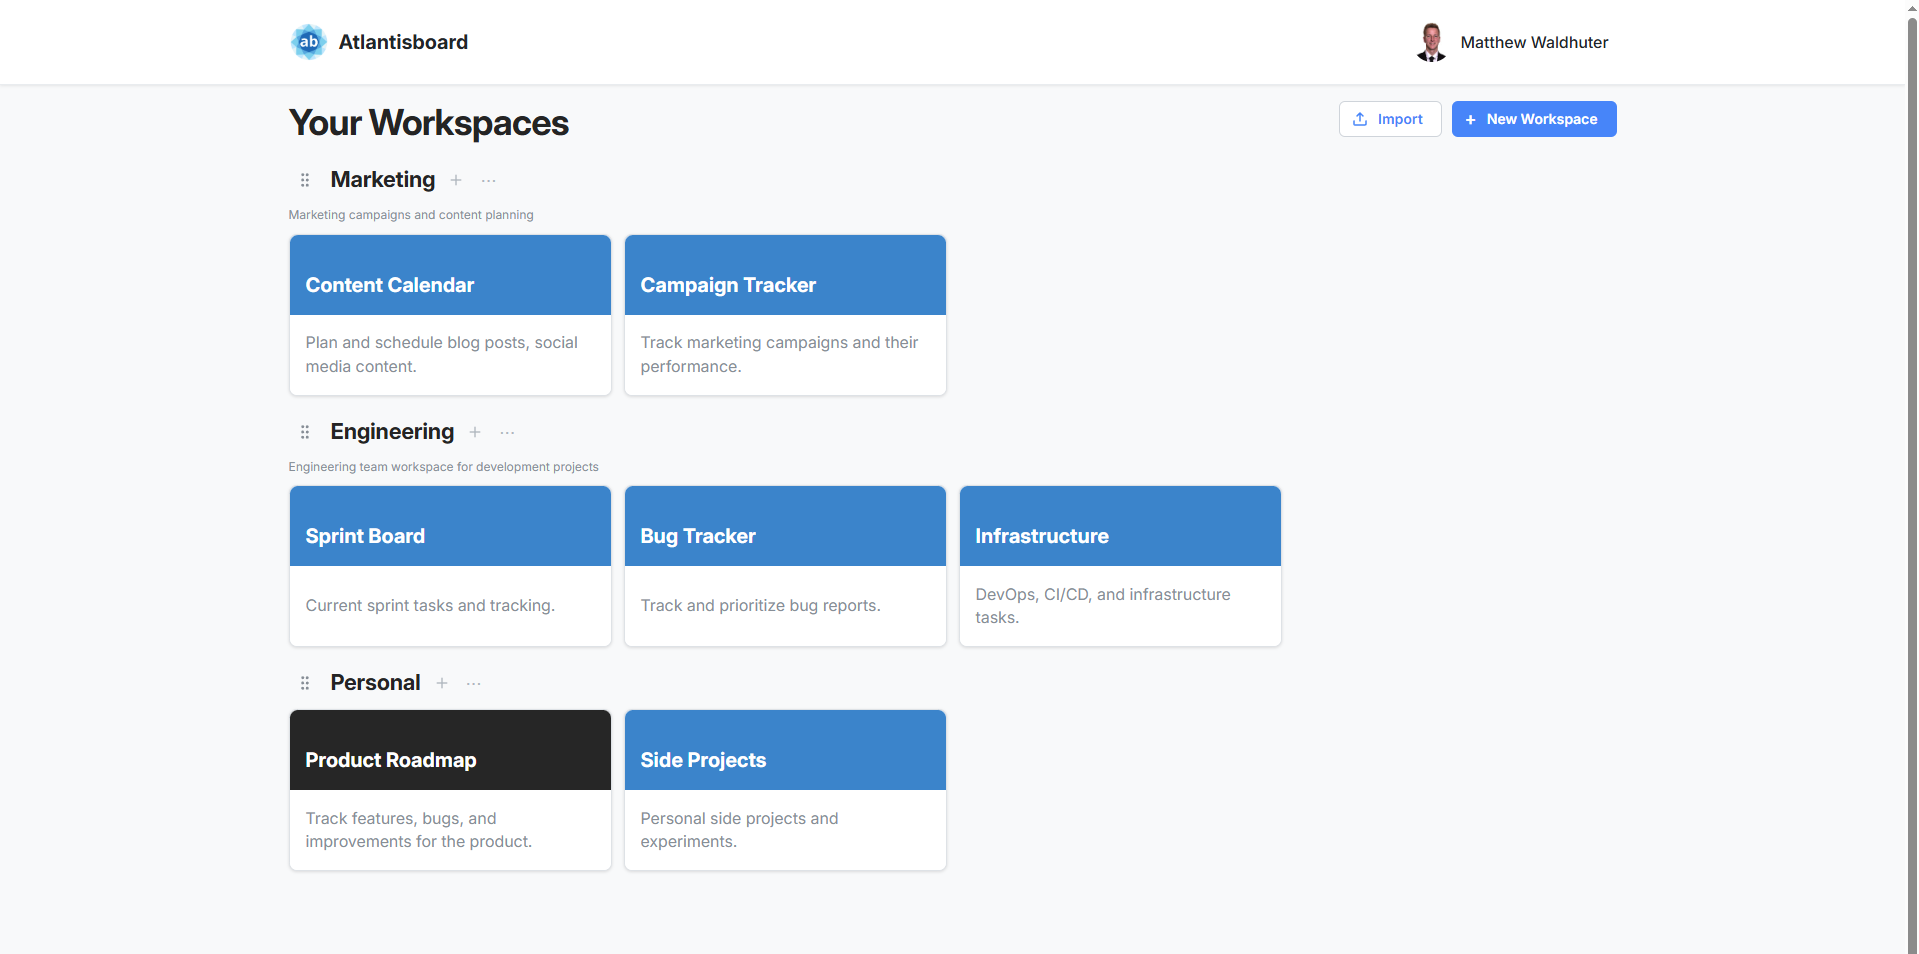Click 'Track marketing campaigns and their performance' text
This screenshot has height=954, width=1919.
point(779,354)
